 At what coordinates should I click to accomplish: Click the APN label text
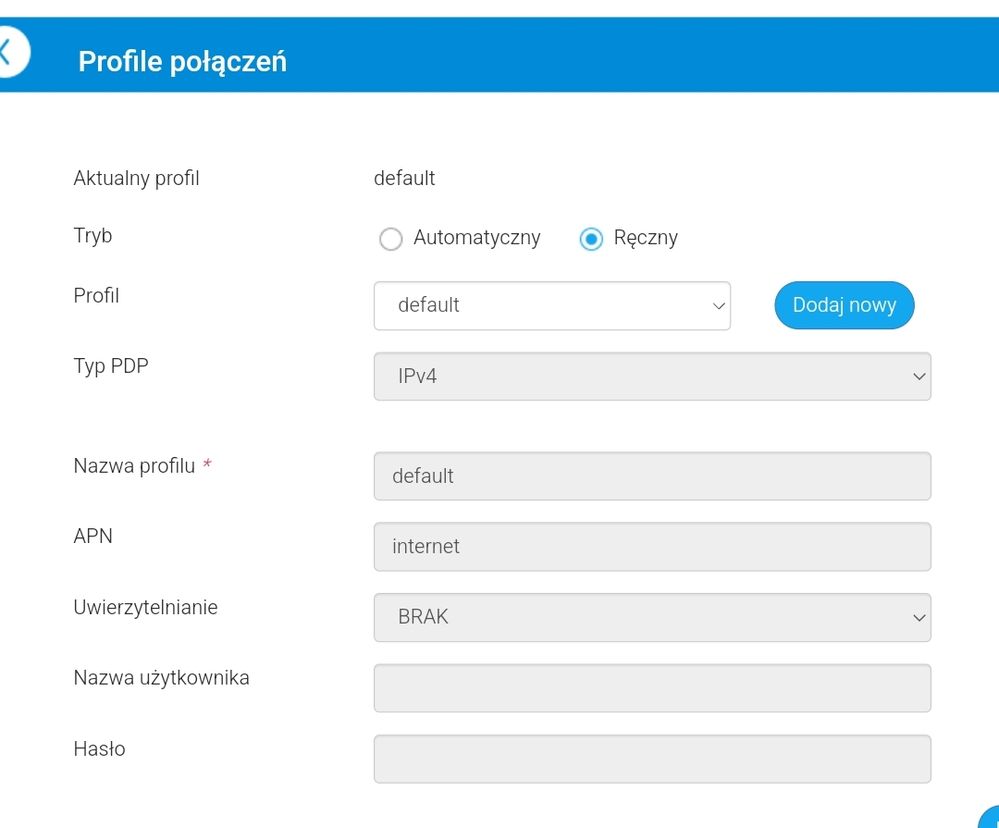point(93,536)
